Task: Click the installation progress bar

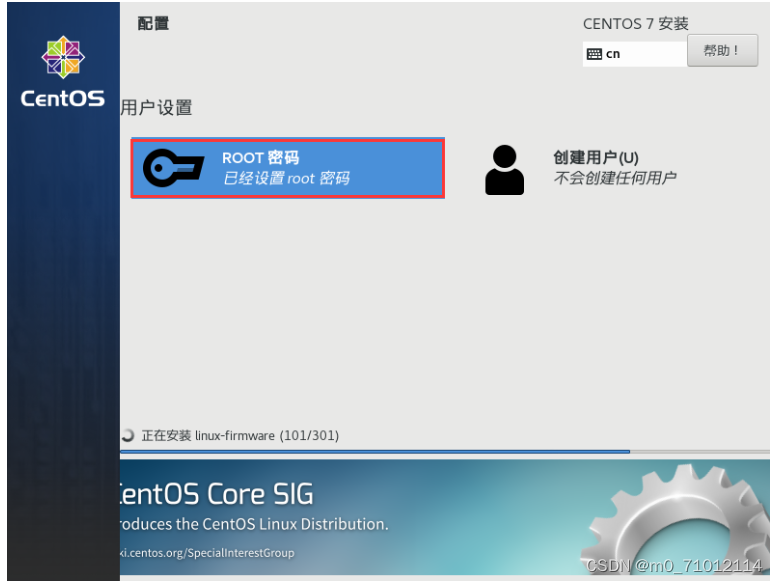Action: point(445,452)
